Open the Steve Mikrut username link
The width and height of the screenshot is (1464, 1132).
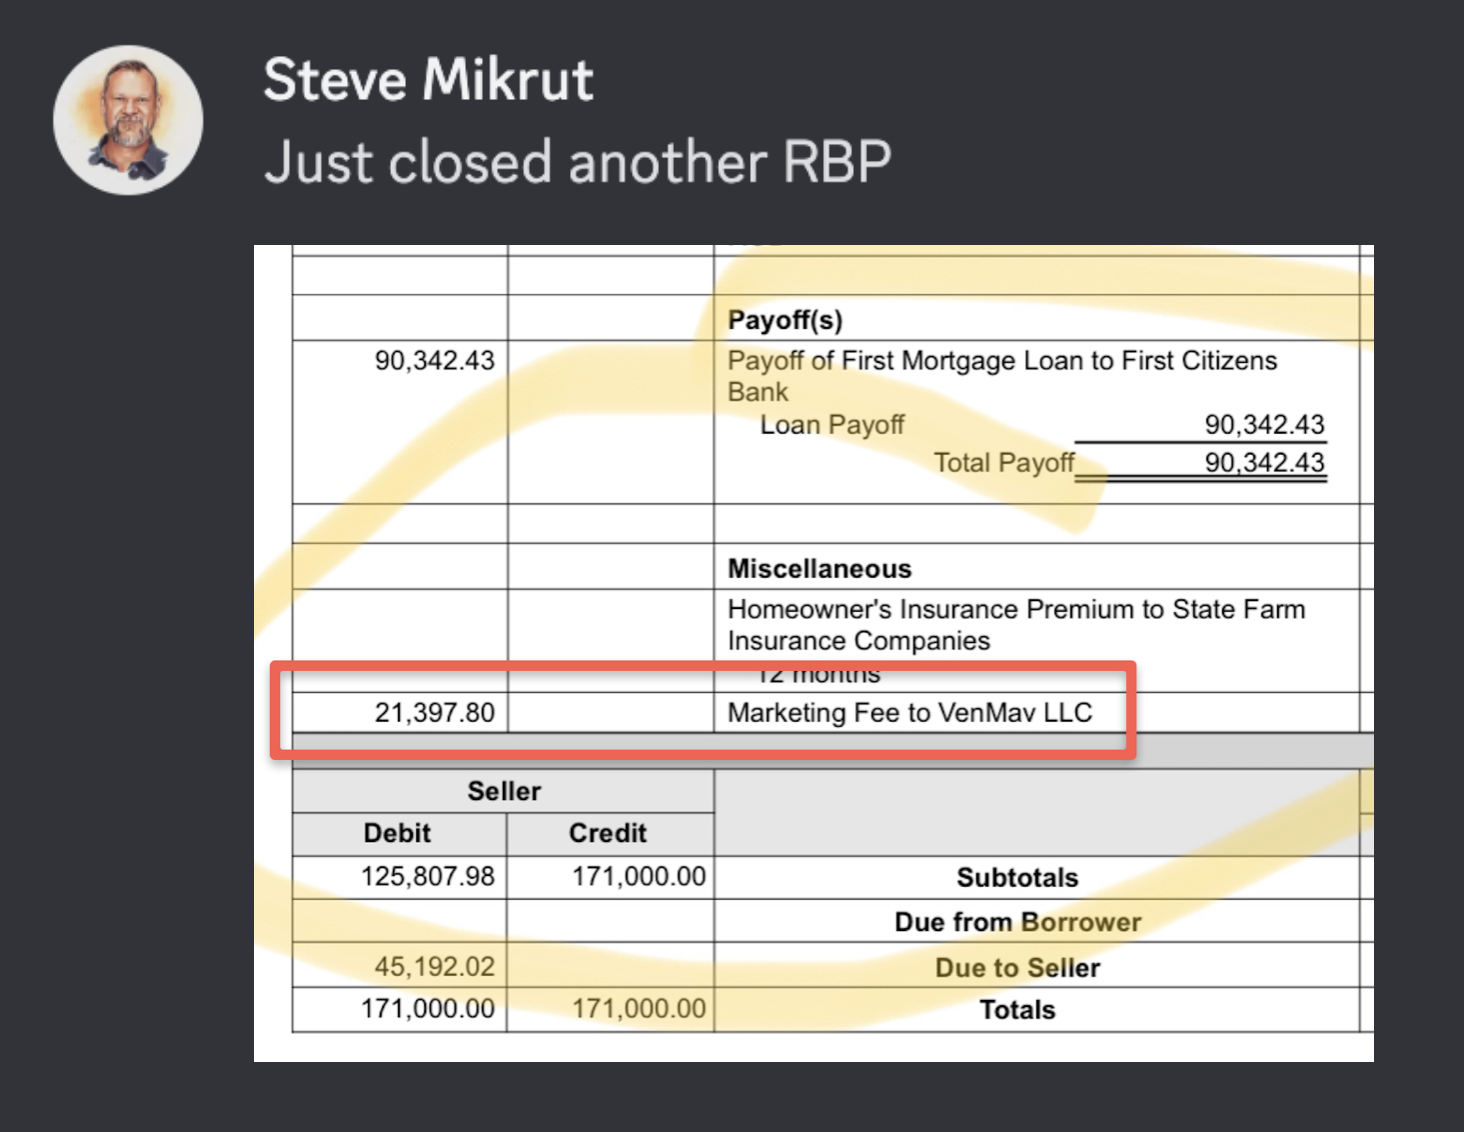pyautogui.click(x=428, y=80)
